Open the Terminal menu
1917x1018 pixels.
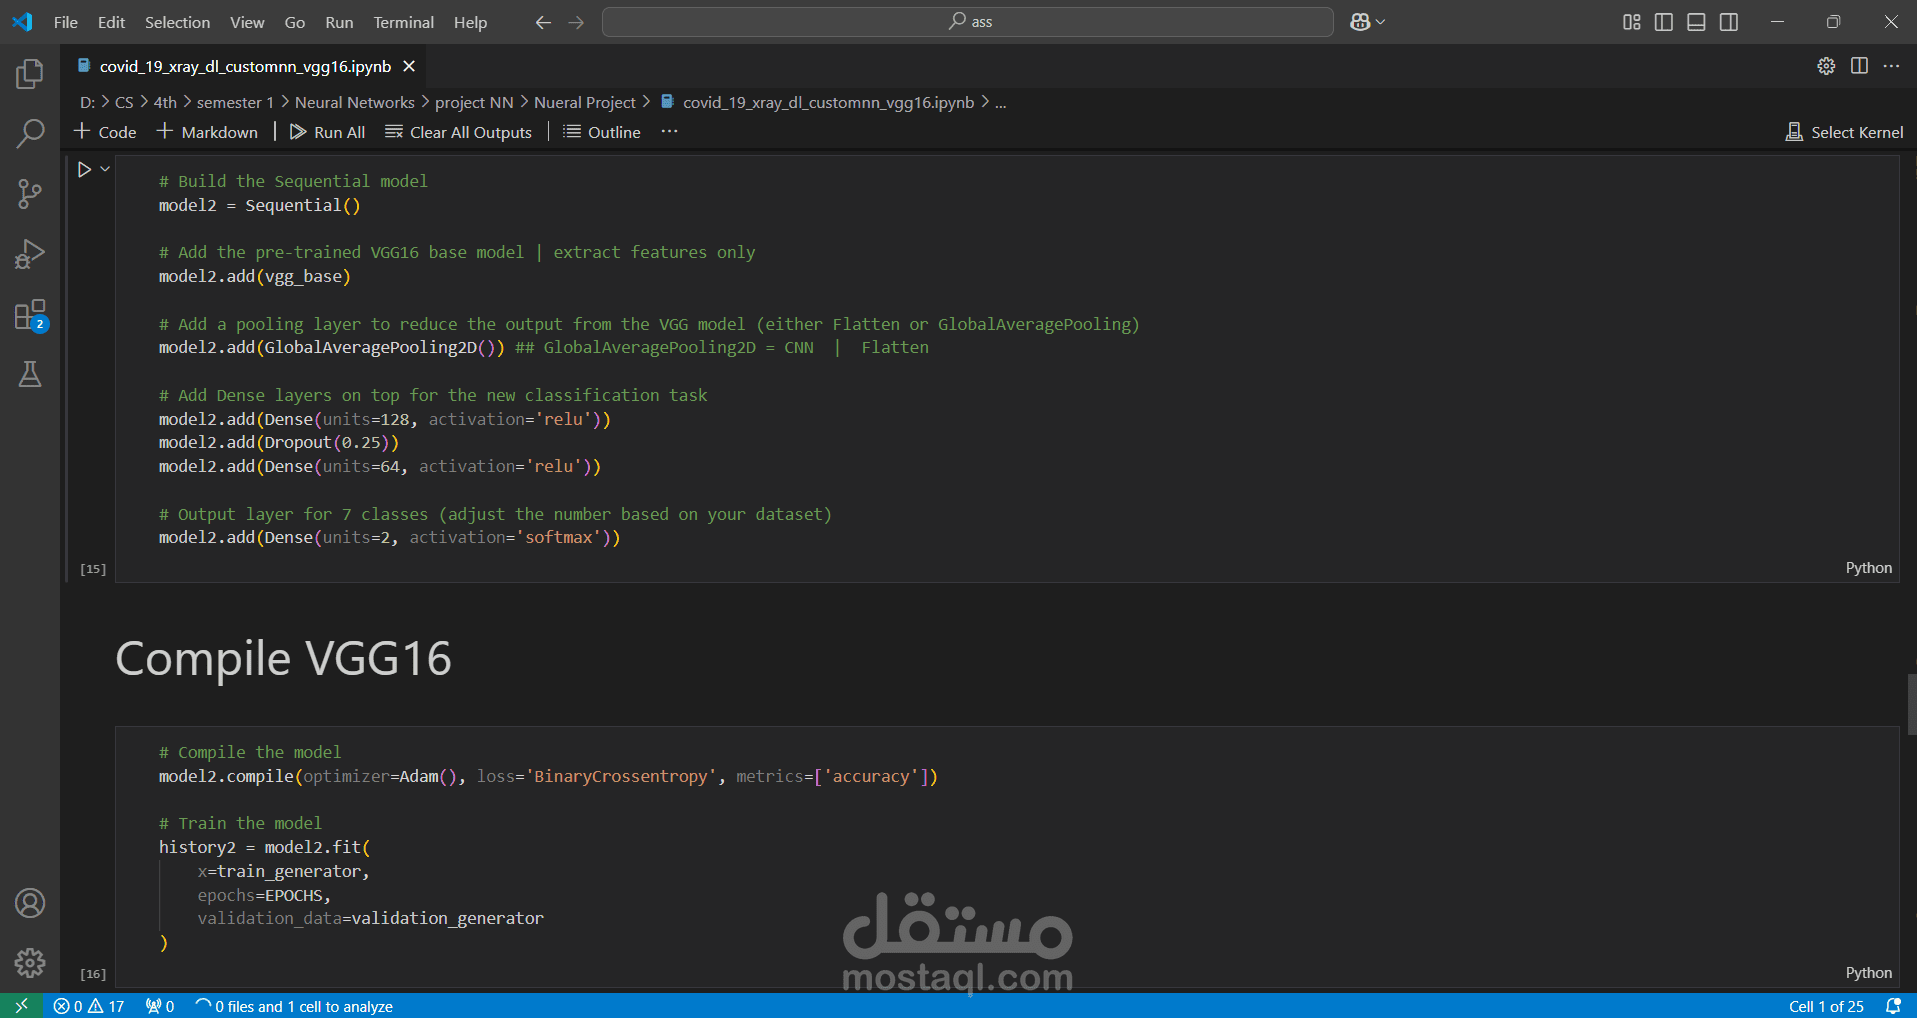tap(403, 22)
